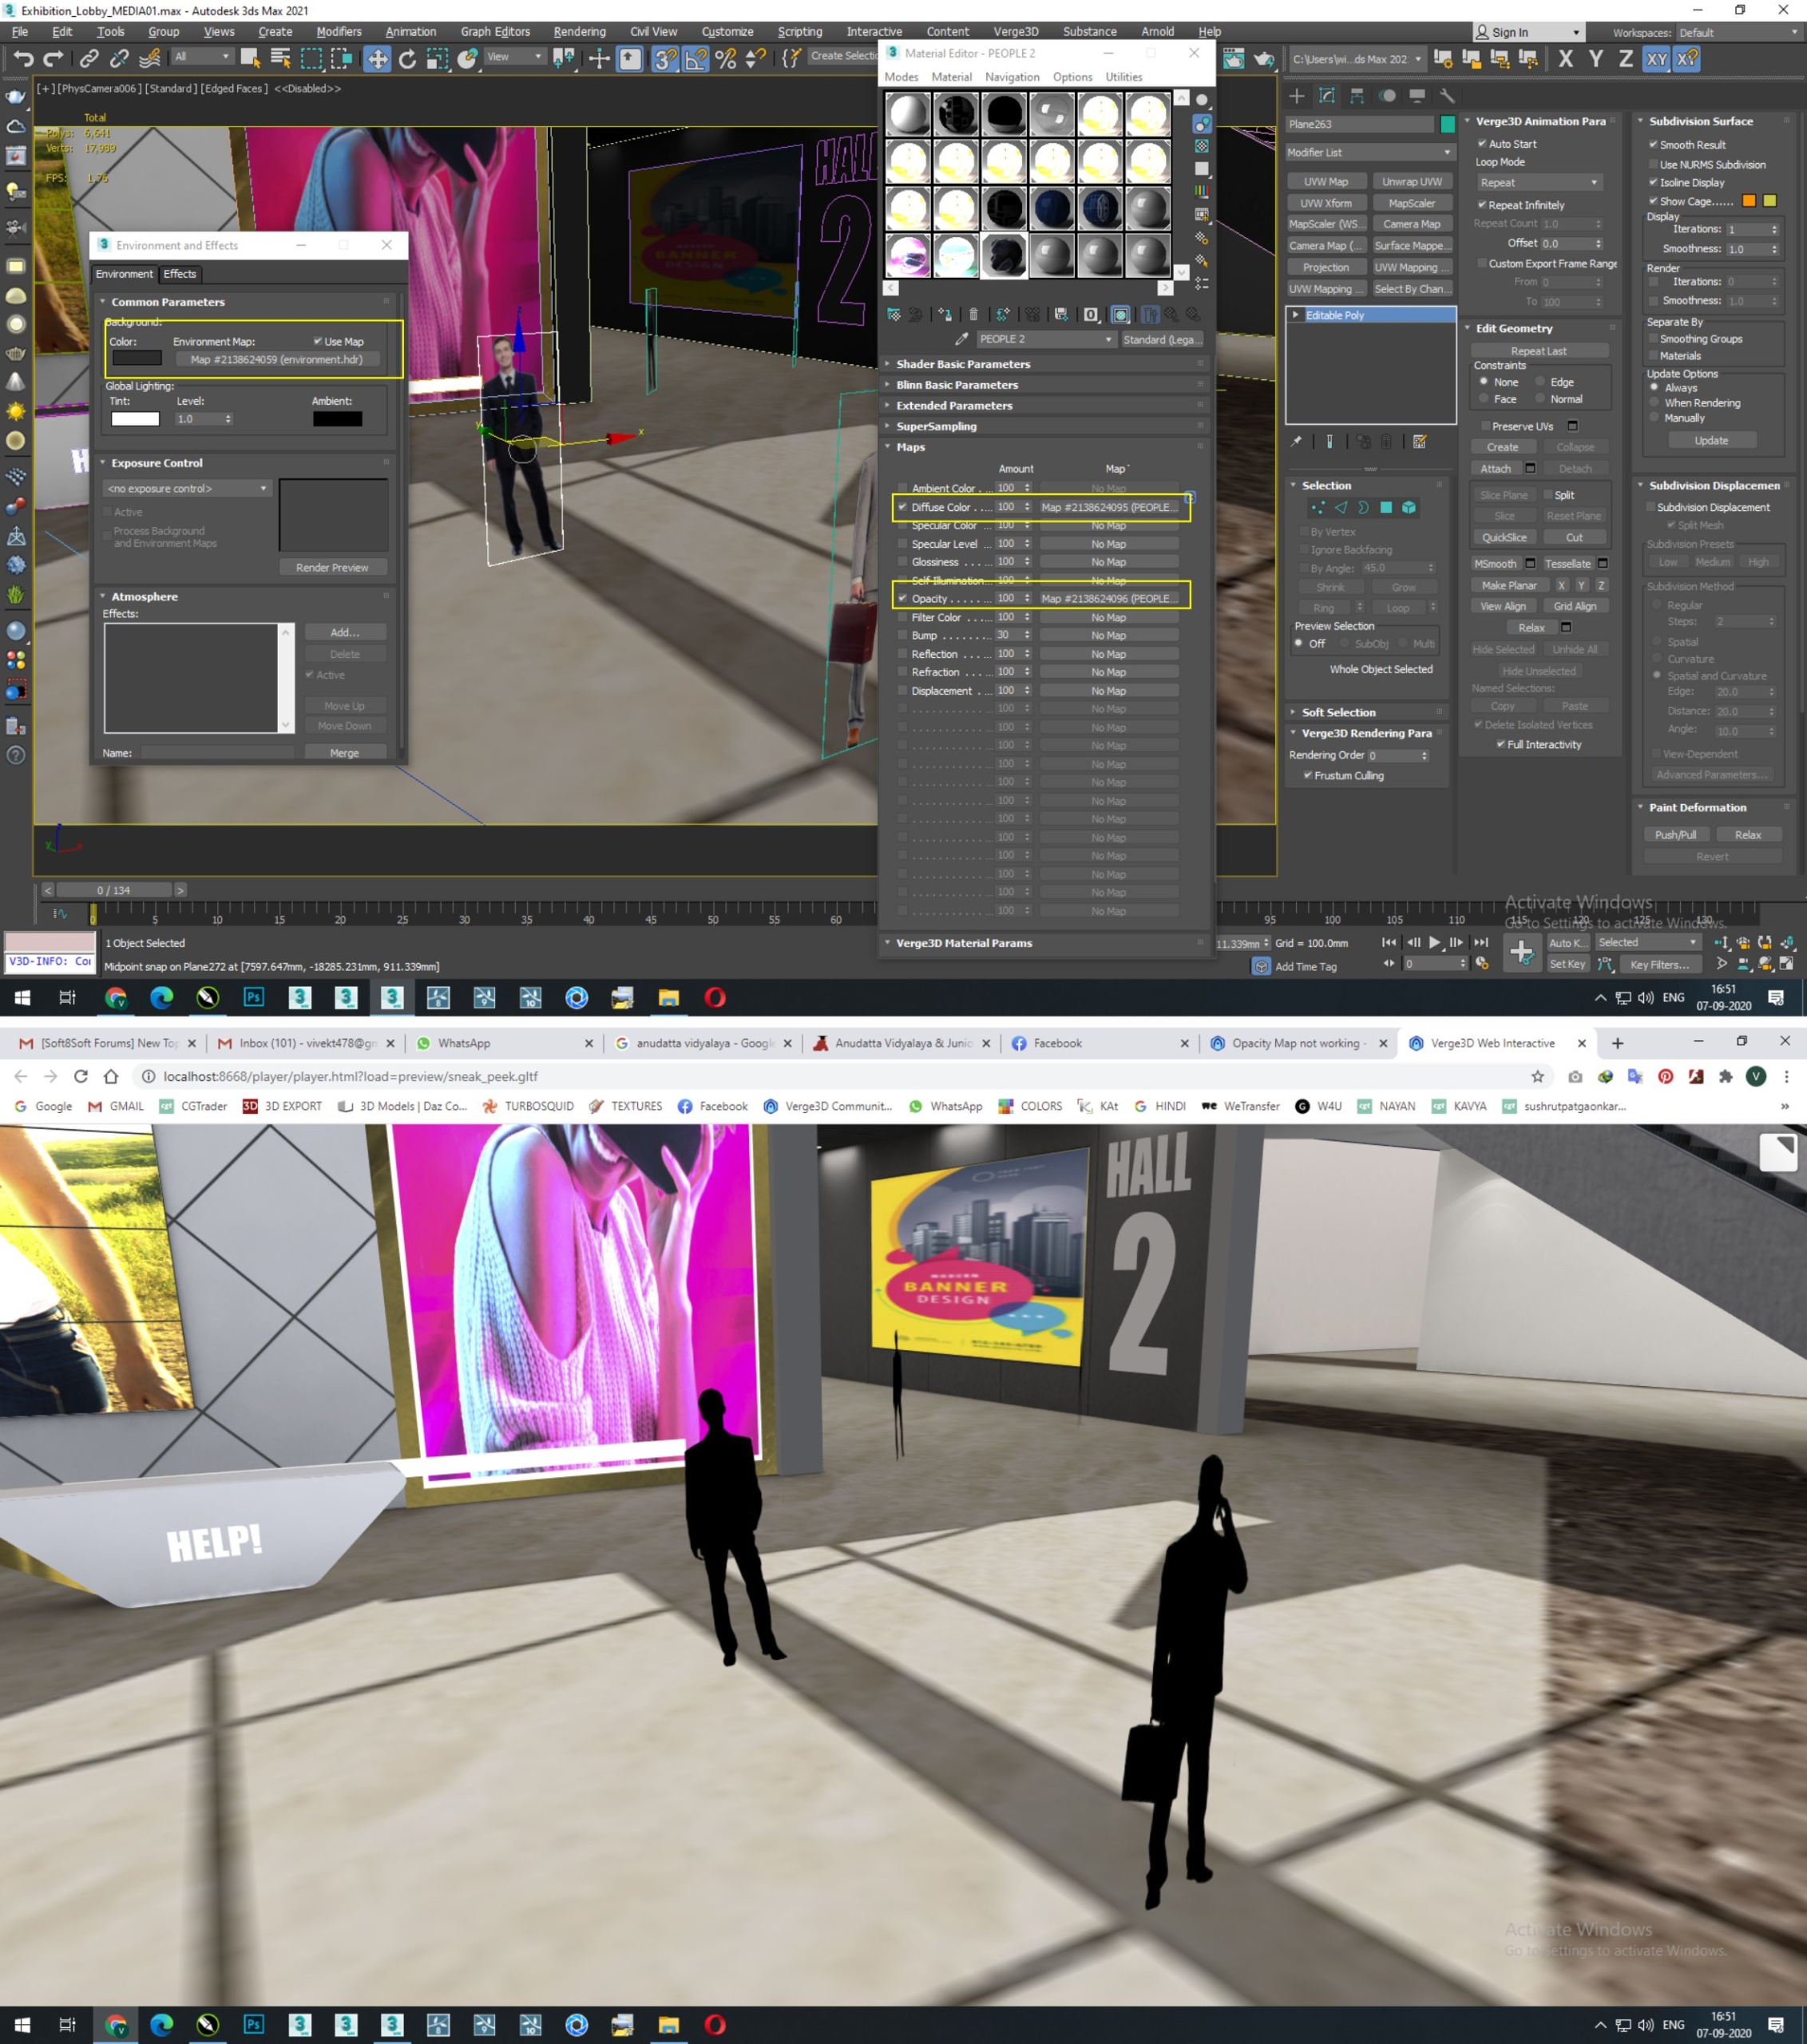The image size is (1807, 2044).
Task: Activate the Select and Scale tool
Action: tap(437, 58)
